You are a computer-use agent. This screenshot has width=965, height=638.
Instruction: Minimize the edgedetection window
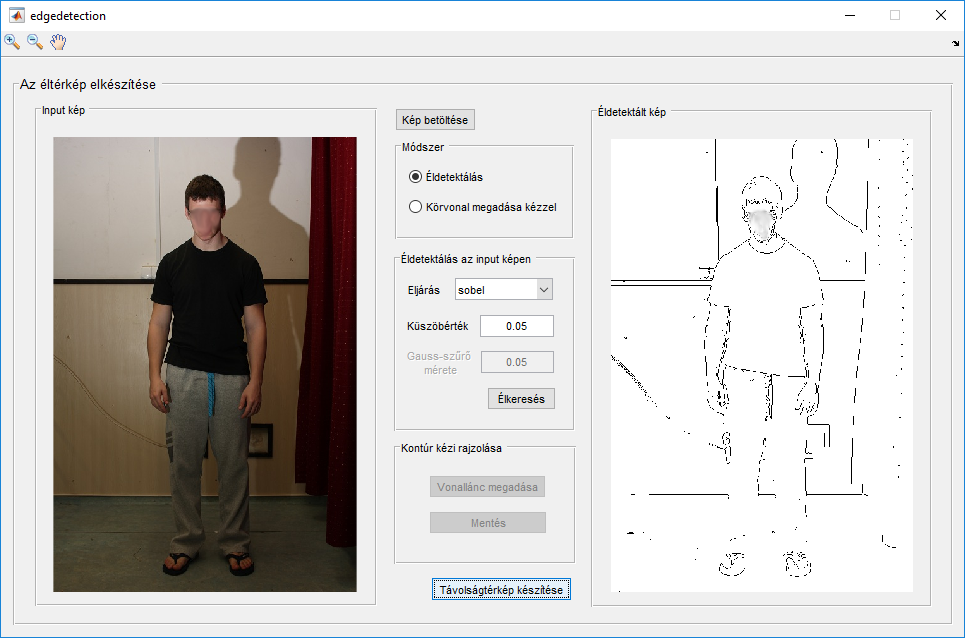(x=849, y=15)
